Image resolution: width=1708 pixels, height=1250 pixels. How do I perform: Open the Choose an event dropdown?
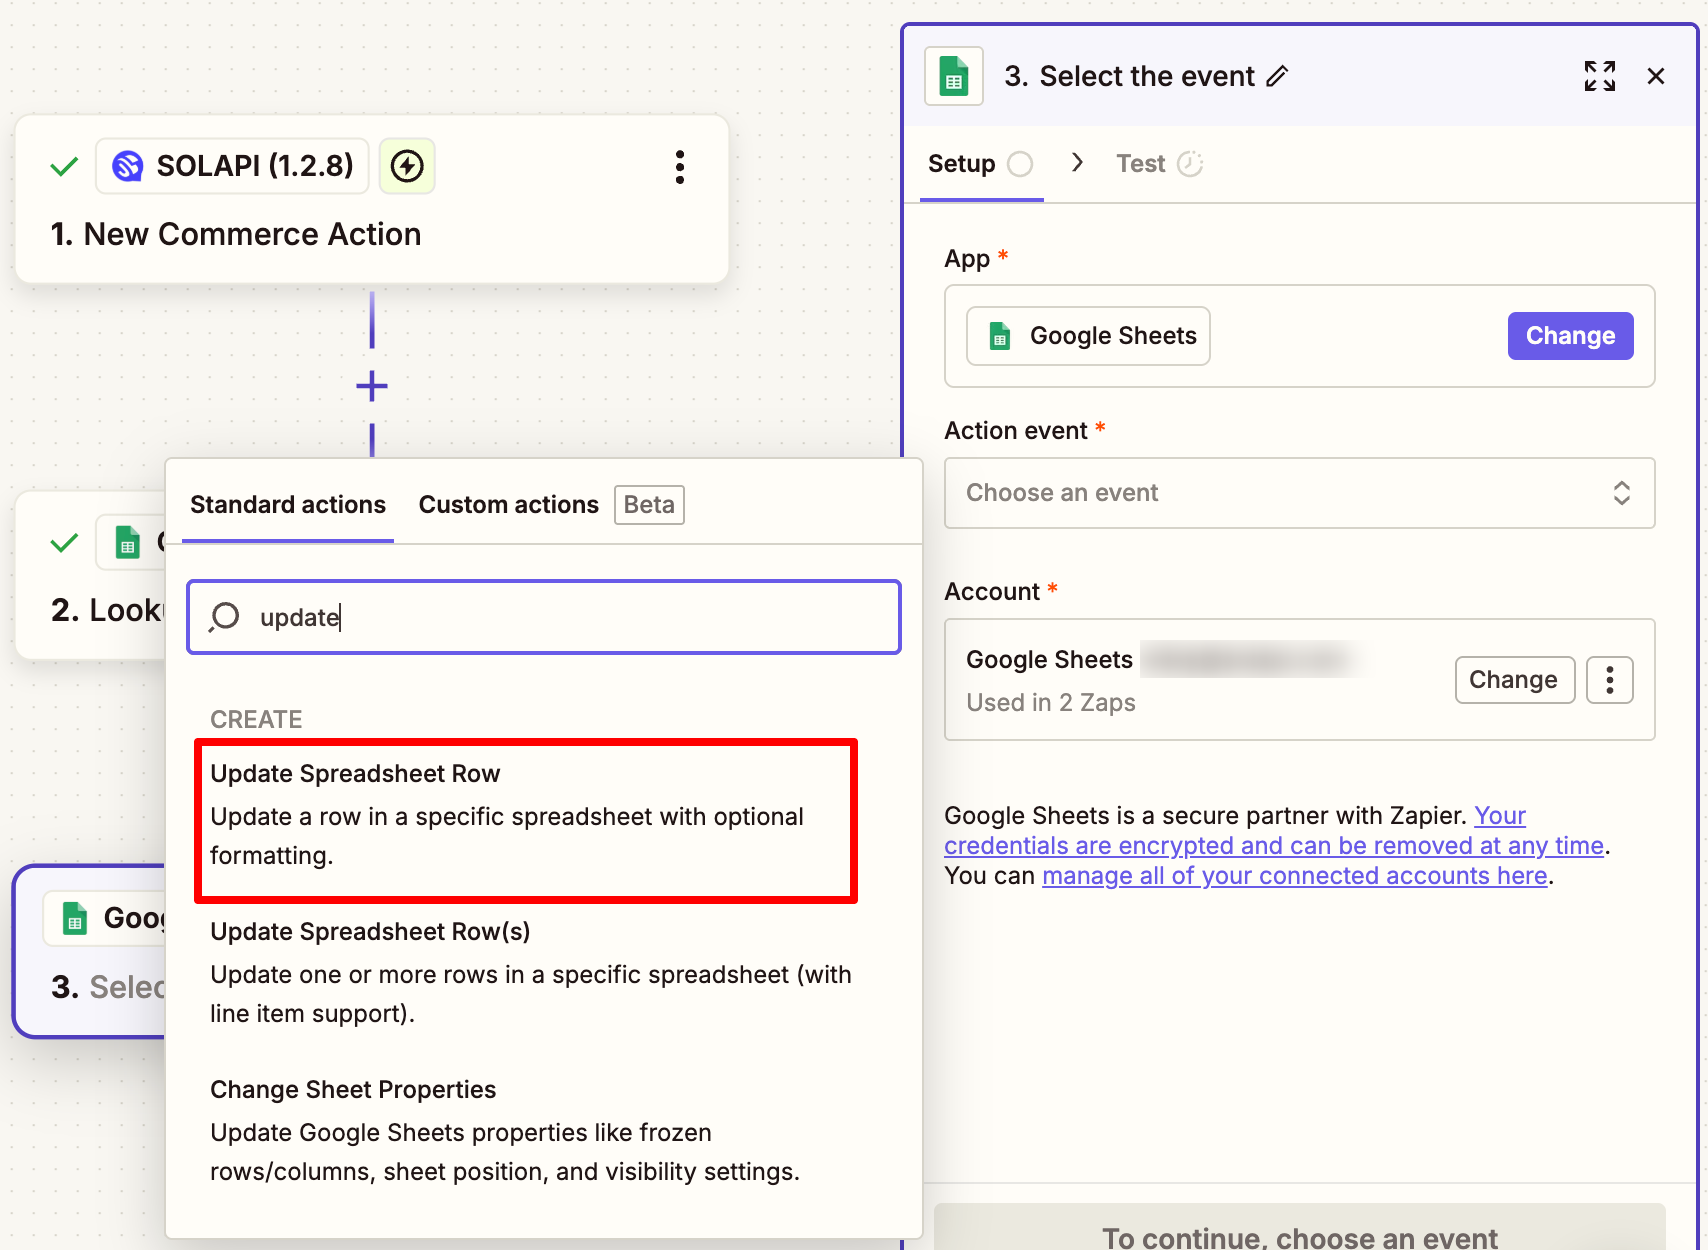pos(1300,493)
